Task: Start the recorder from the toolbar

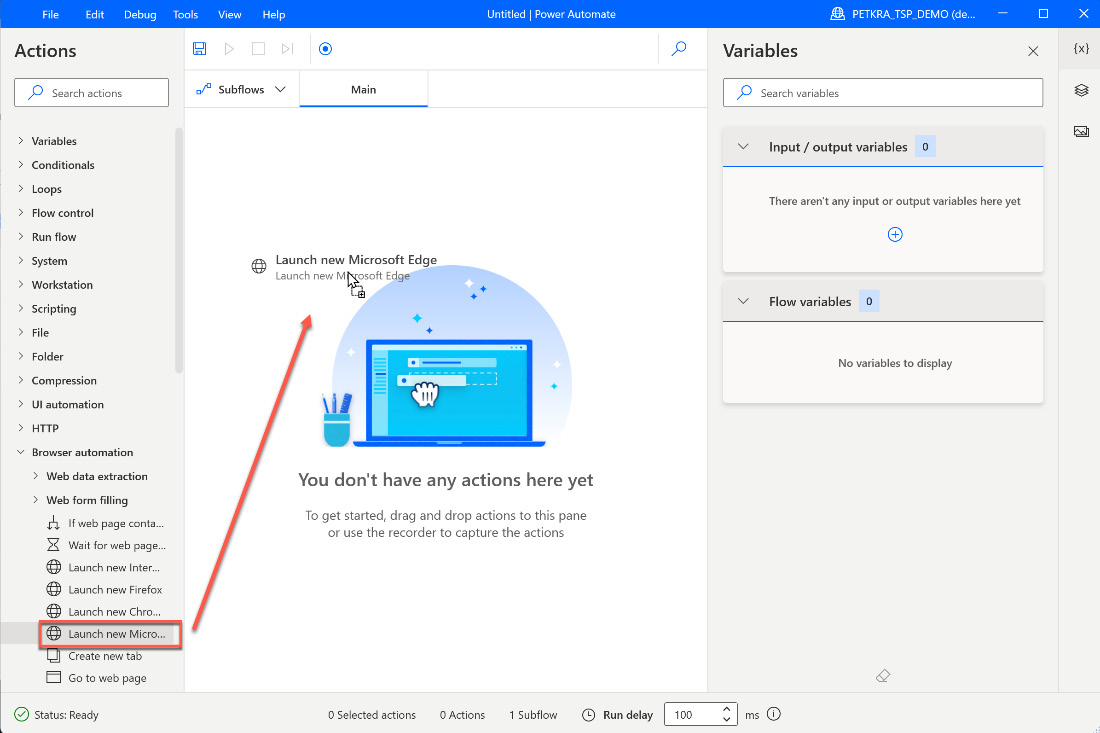Action: pyautogui.click(x=325, y=48)
